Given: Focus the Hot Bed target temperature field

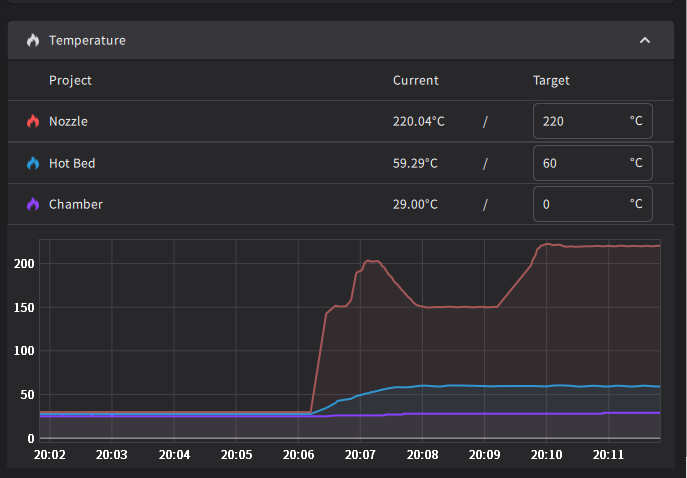Looking at the screenshot, I should point(580,163).
